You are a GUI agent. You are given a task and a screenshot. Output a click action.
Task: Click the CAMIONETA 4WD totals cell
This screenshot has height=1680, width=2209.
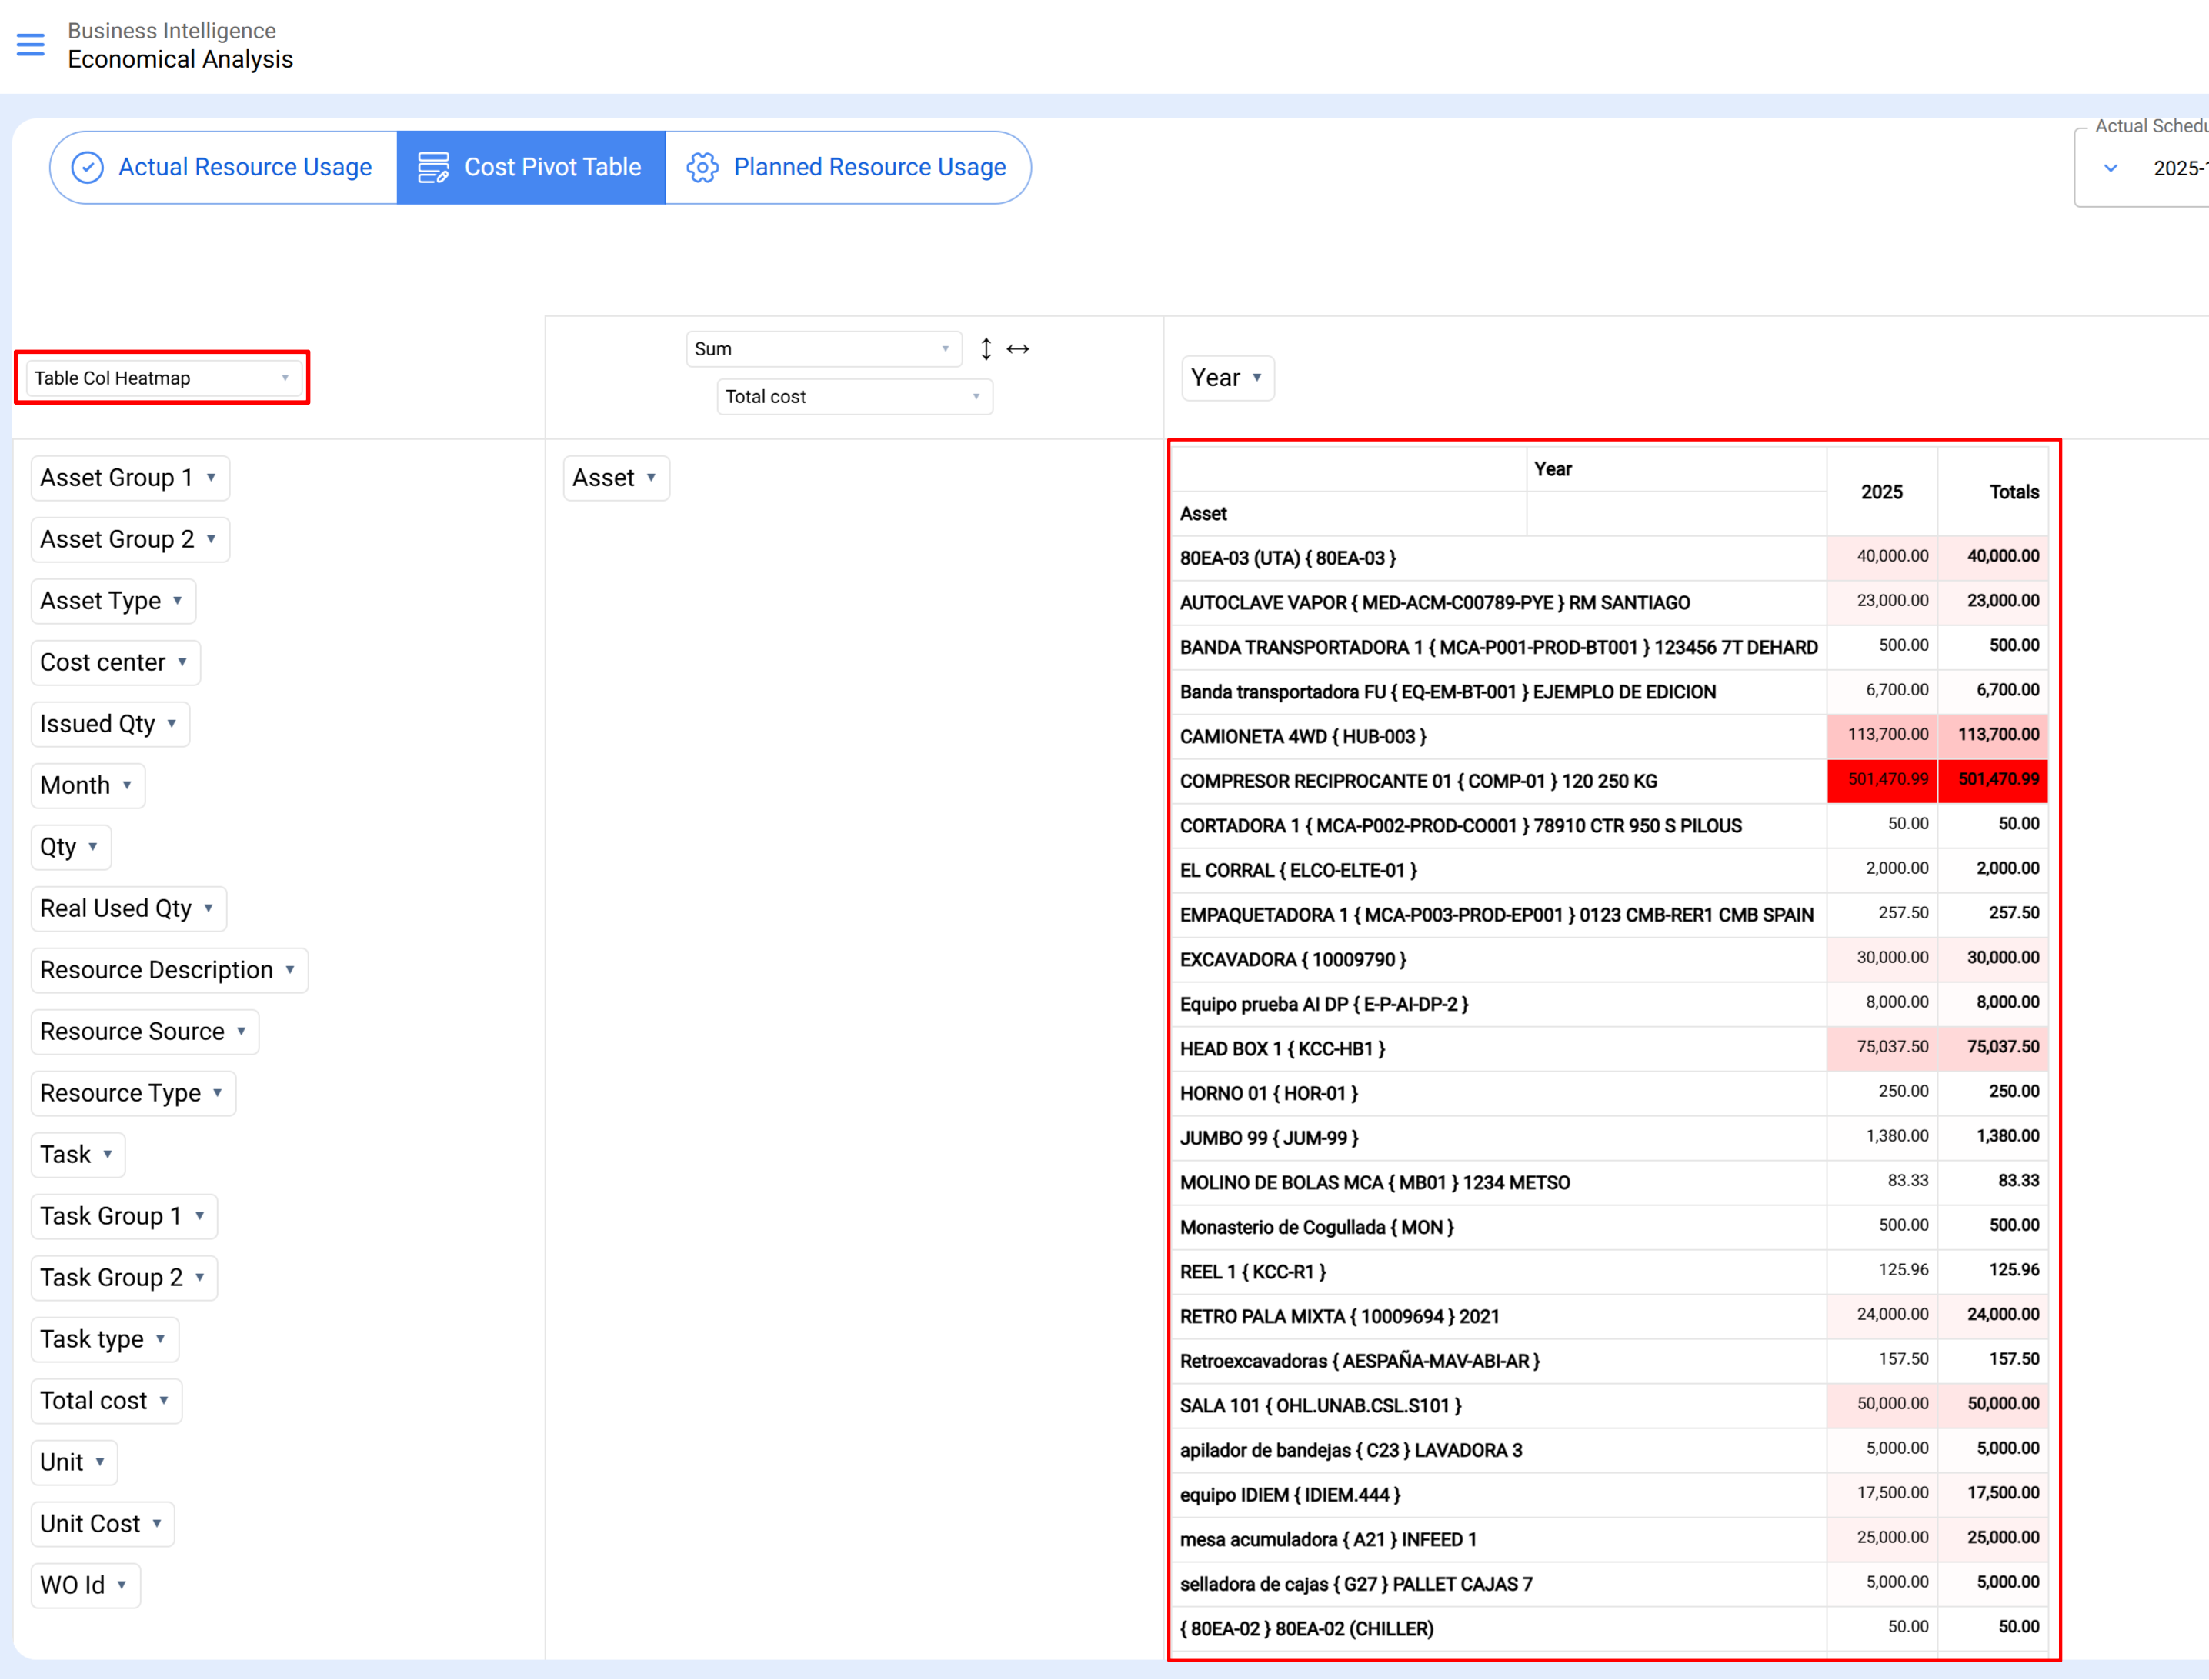tap(1993, 735)
